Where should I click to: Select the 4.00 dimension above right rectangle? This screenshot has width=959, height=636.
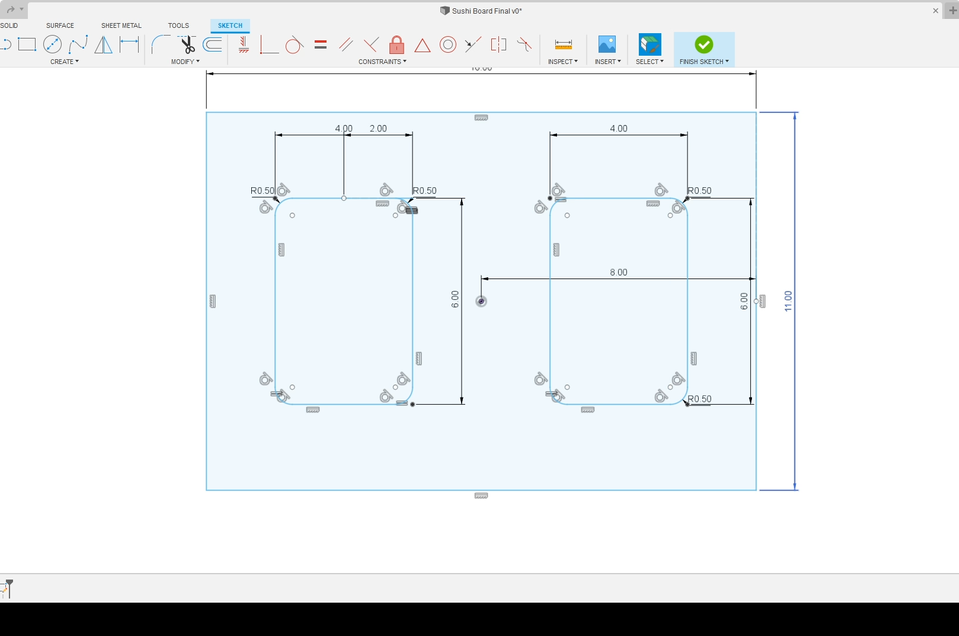tap(618, 128)
